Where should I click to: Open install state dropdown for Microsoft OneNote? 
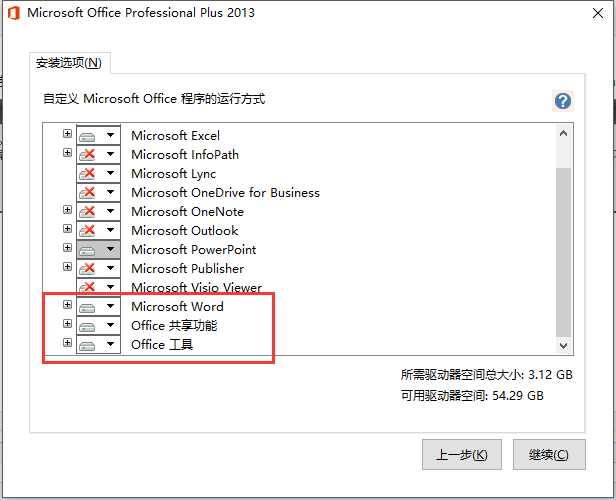tap(98, 211)
